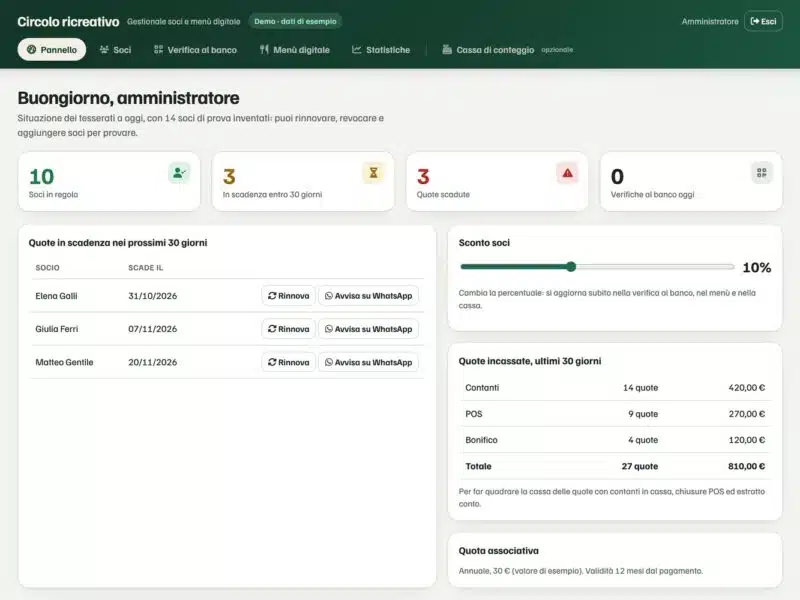Click the name Matteo Gentile
This screenshot has height=600, width=800.
(x=64, y=362)
